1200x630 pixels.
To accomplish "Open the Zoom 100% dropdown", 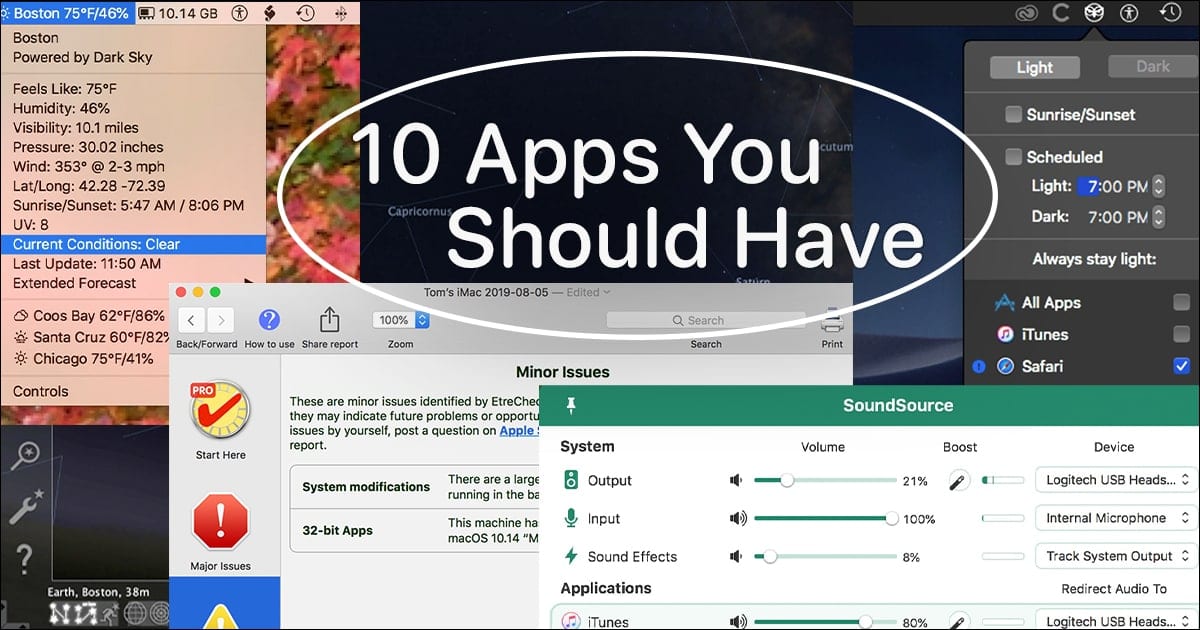I will coord(401,320).
